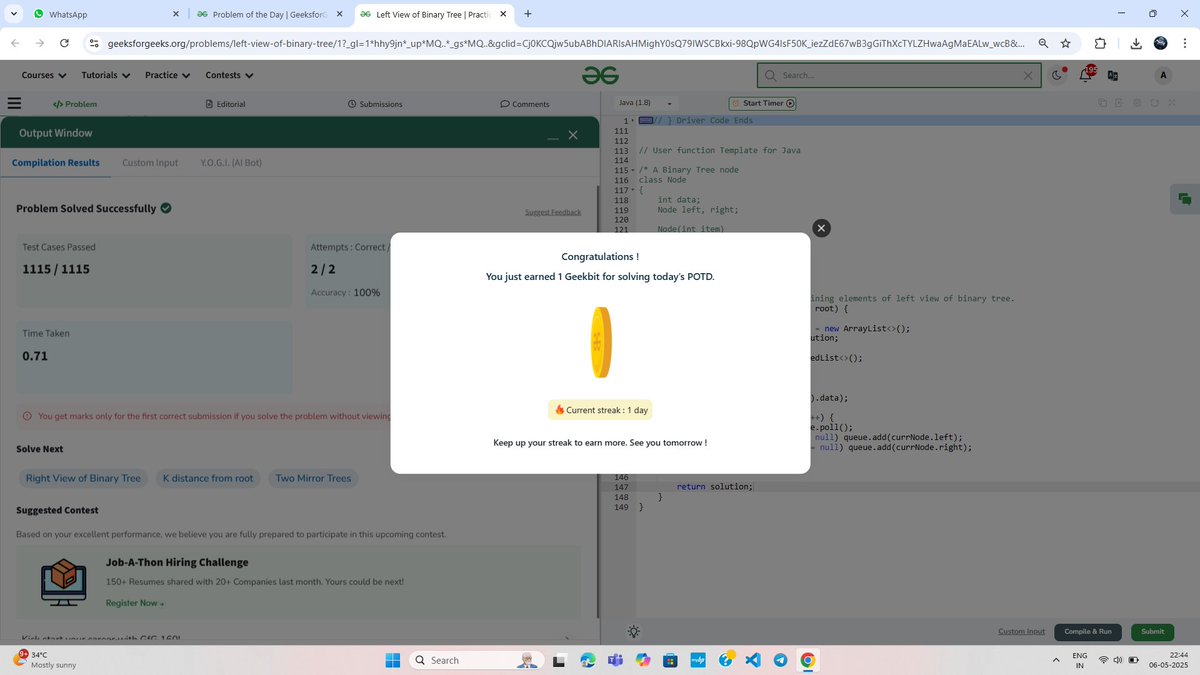The height and width of the screenshot is (675, 1200).
Task: Select the Custom Input tab in Output Window
Action: [x=150, y=162]
